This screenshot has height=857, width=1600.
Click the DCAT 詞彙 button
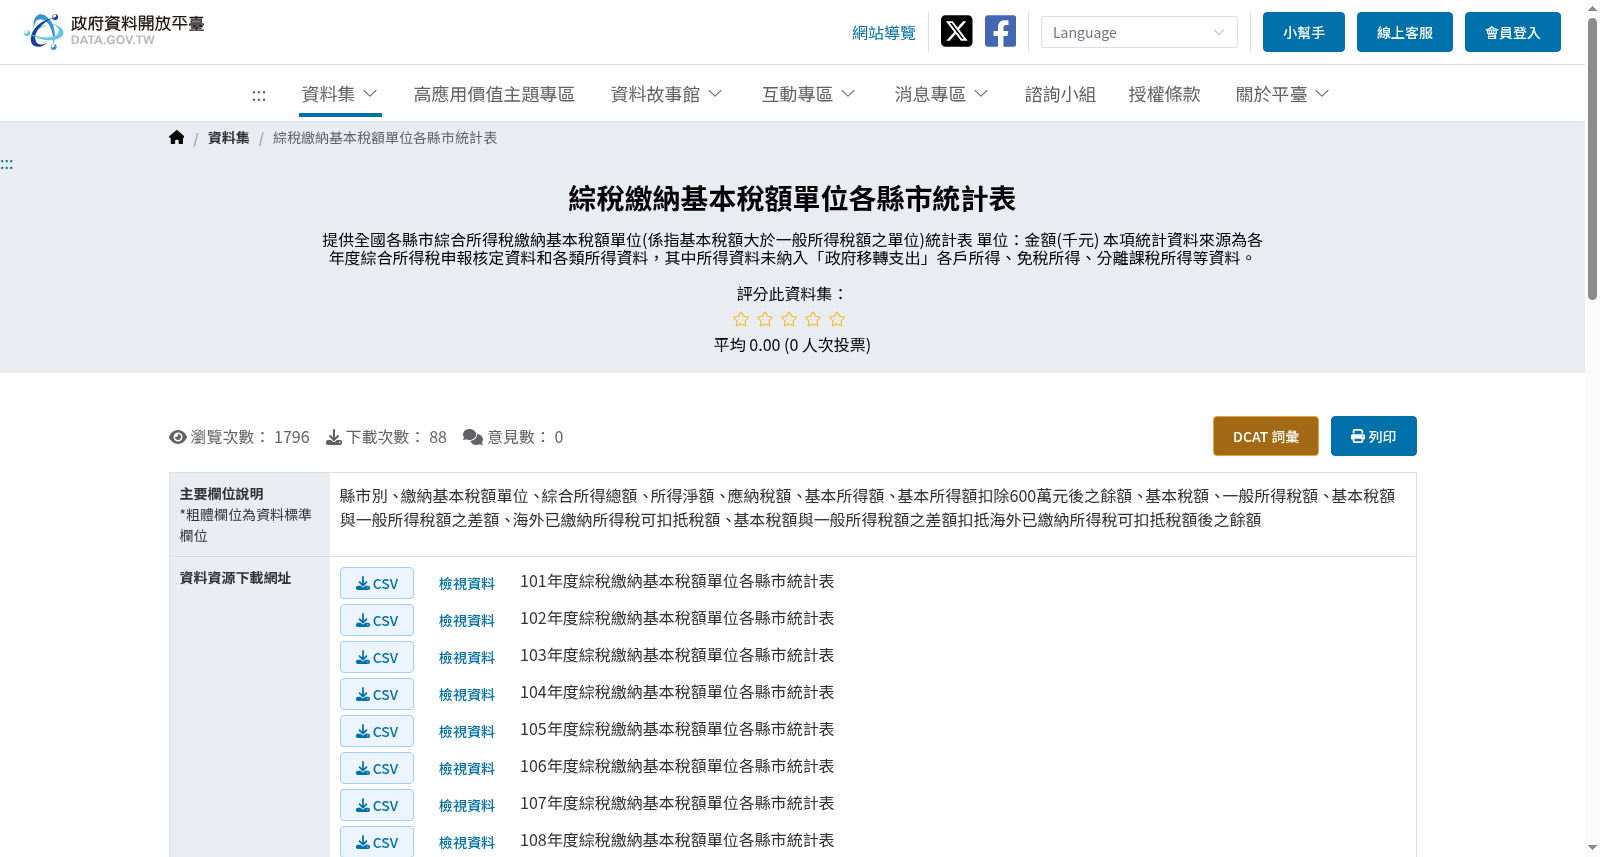(1266, 436)
